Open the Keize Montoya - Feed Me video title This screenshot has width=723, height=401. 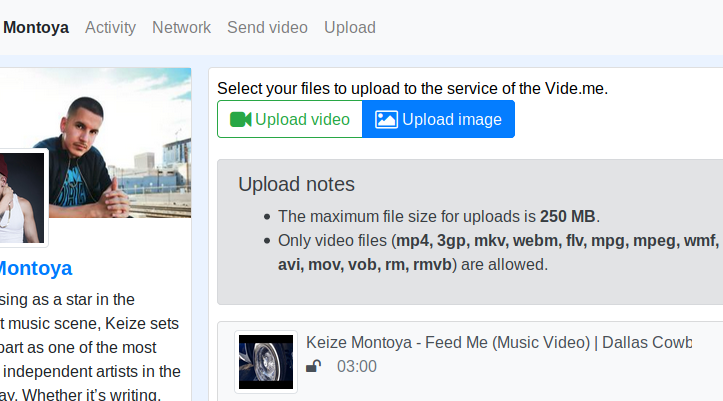click(499, 342)
